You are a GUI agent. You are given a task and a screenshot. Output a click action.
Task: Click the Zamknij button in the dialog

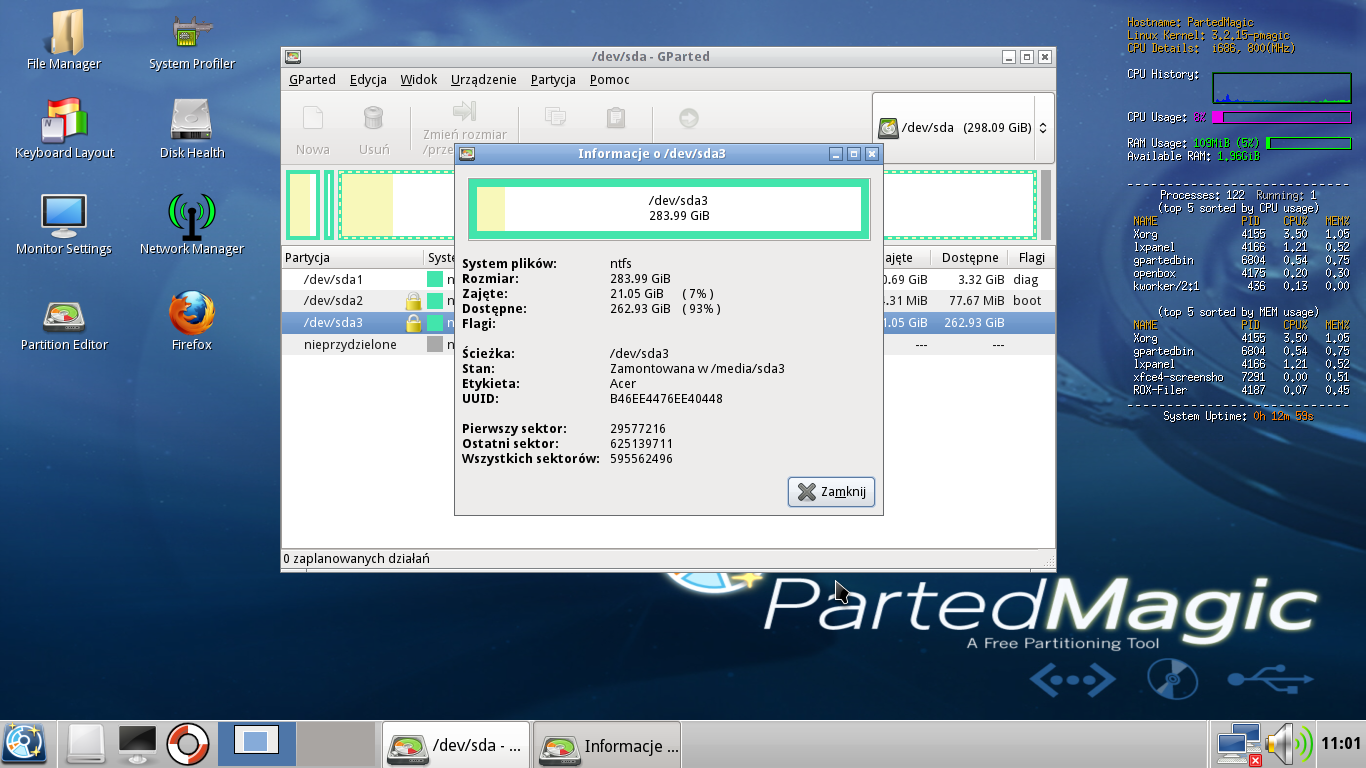(x=831, y=492)
